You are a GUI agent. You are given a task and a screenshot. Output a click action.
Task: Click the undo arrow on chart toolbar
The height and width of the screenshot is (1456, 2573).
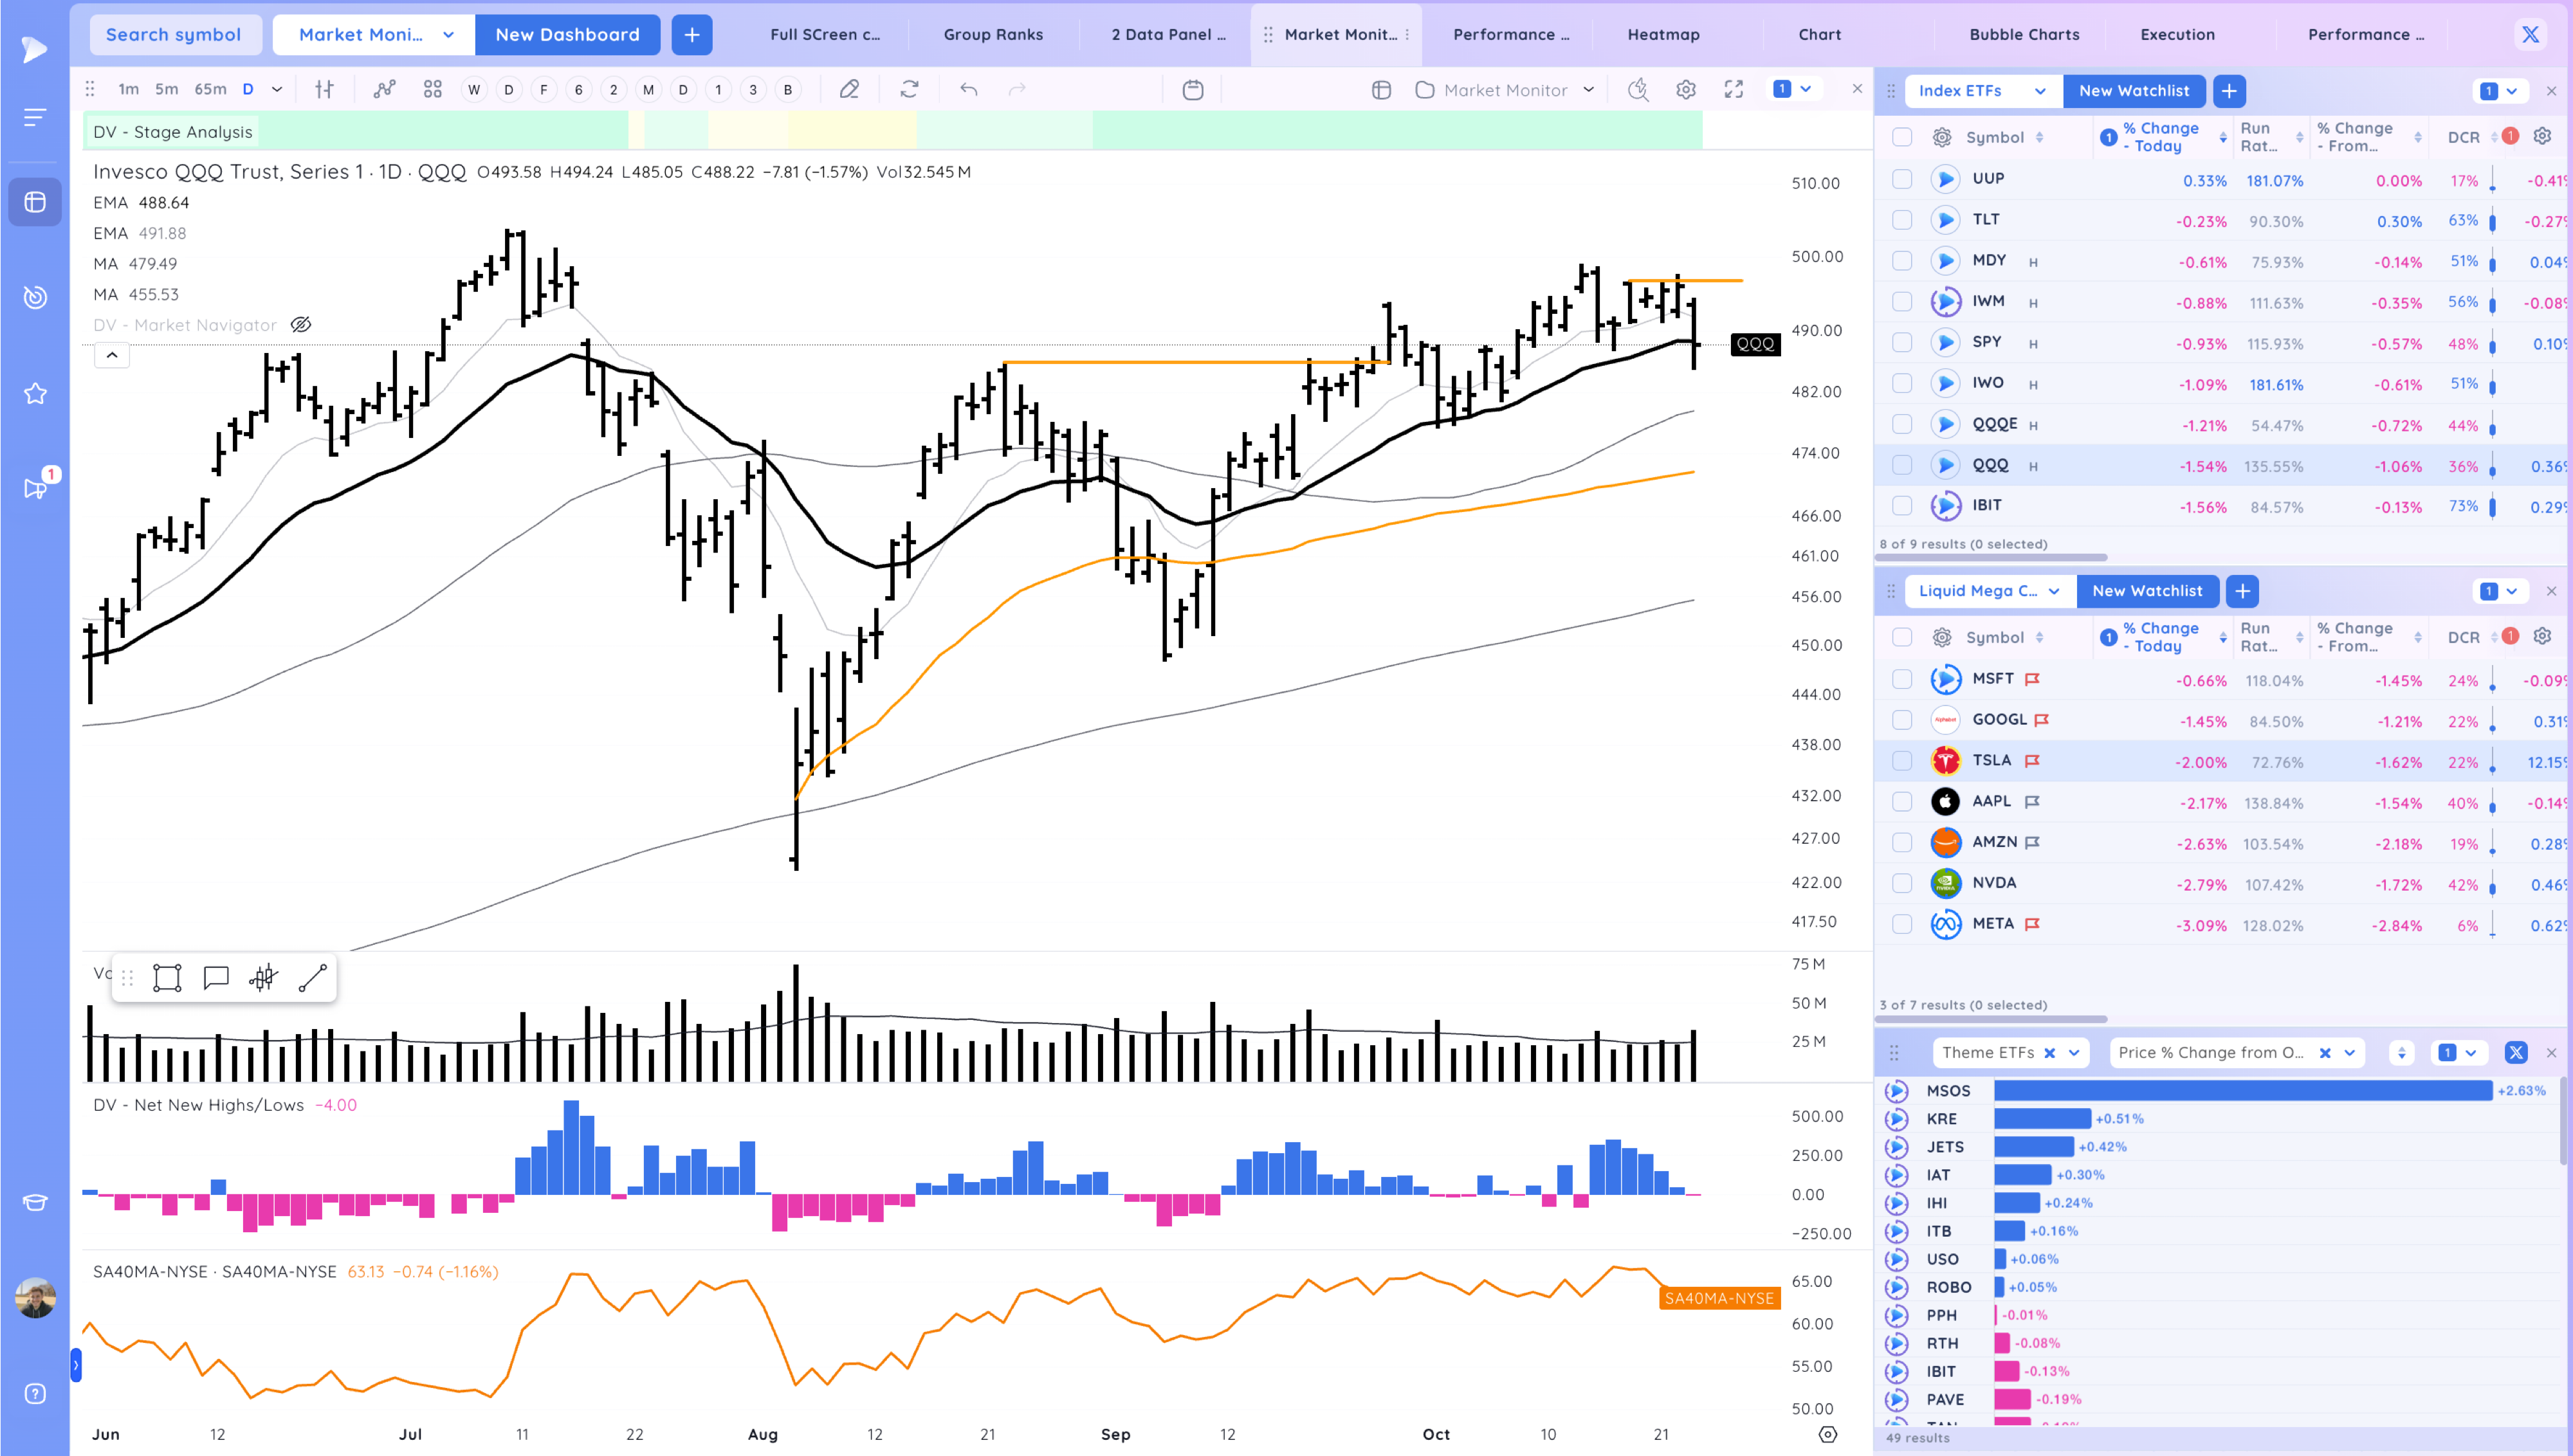coord(968,89)
